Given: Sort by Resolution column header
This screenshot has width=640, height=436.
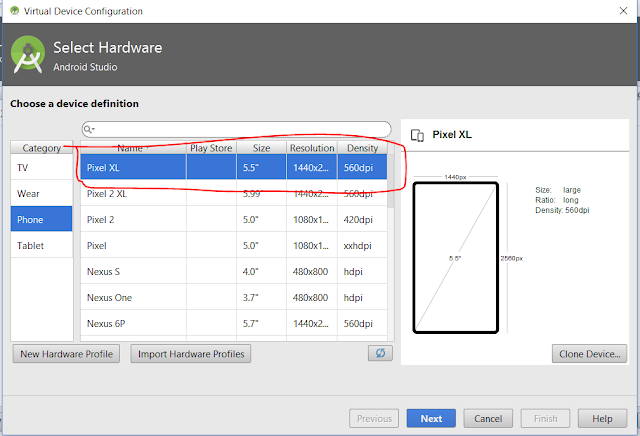Looking at the screenshot, I should coord(312,148).
